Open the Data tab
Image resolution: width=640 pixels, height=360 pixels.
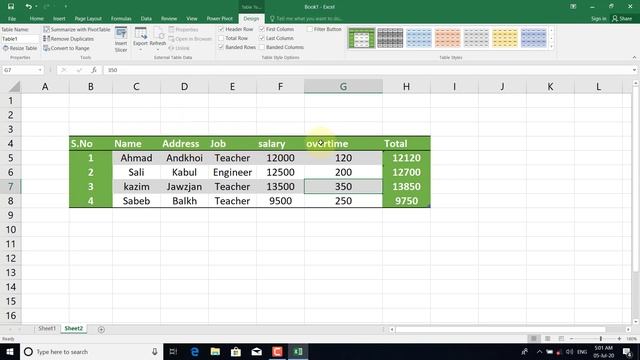coord(146,18)
